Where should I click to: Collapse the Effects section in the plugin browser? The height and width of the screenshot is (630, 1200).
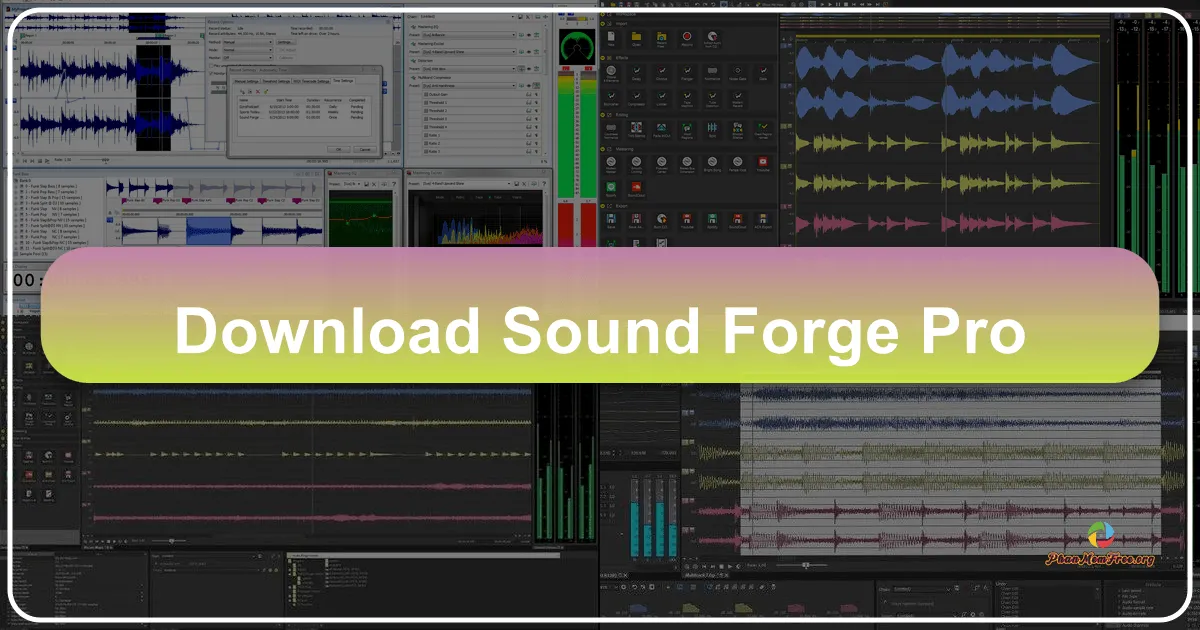[604, 57]
